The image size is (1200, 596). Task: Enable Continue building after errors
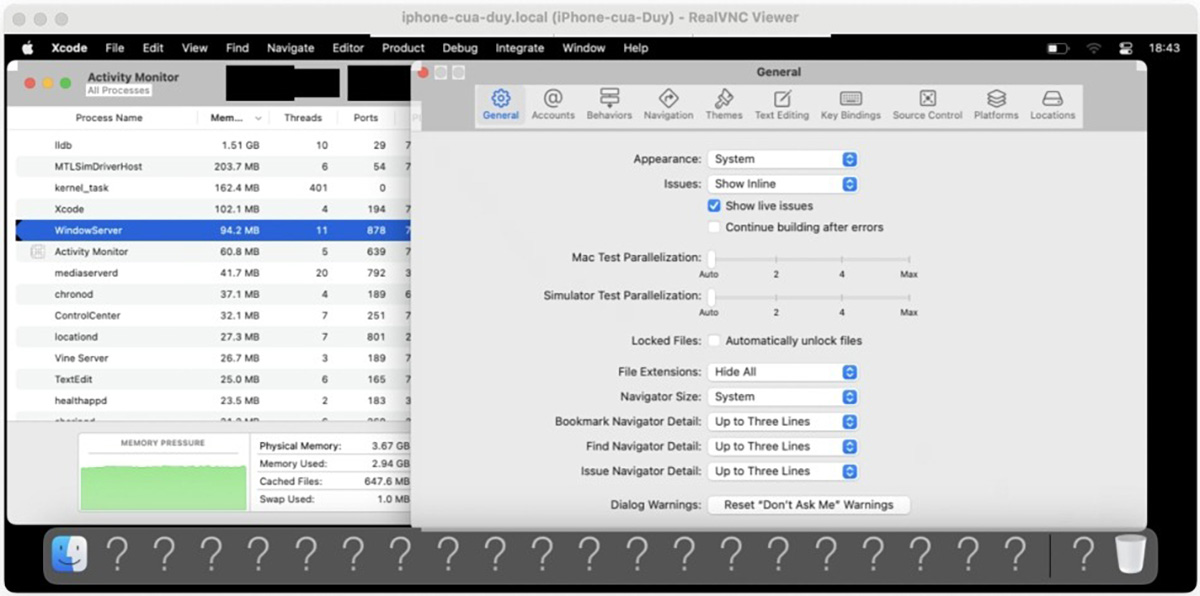point(714,227)
